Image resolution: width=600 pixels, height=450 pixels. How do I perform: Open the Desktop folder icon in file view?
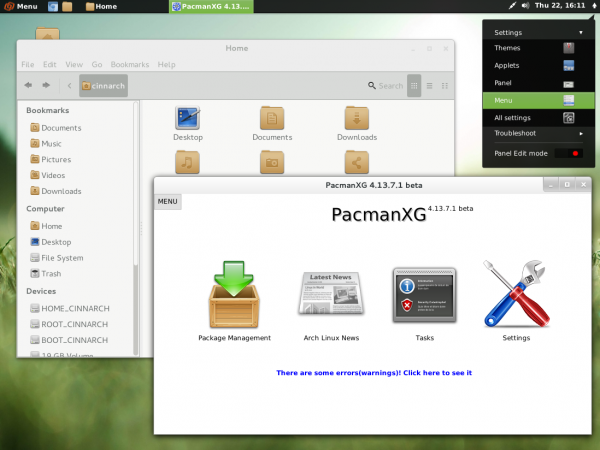188,118
